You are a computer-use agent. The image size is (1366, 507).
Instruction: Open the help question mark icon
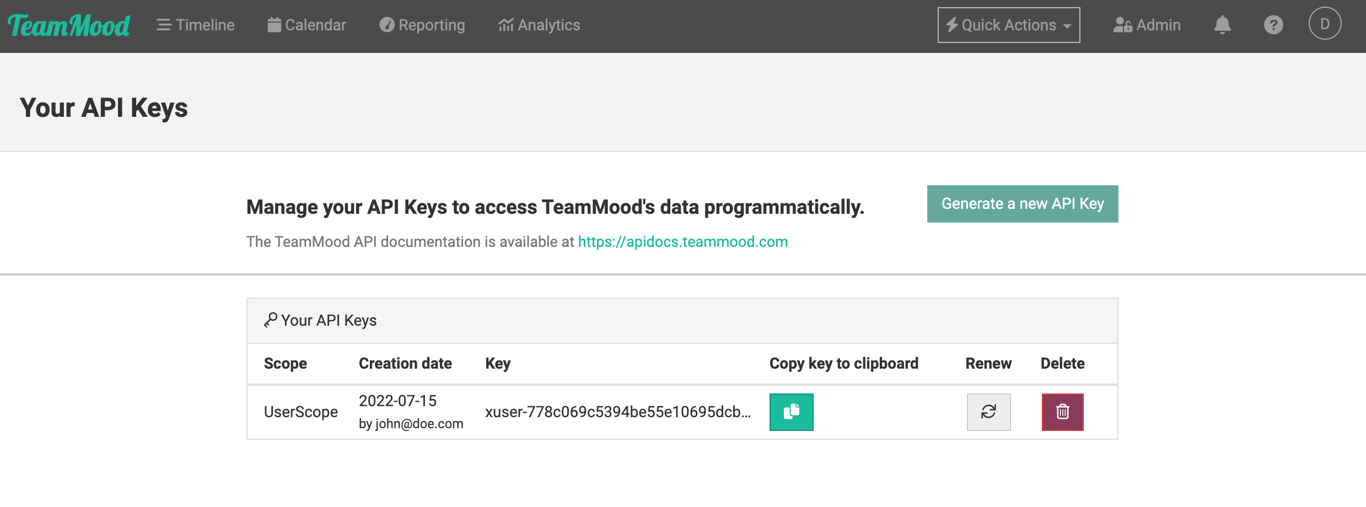tap(1273, 25)
